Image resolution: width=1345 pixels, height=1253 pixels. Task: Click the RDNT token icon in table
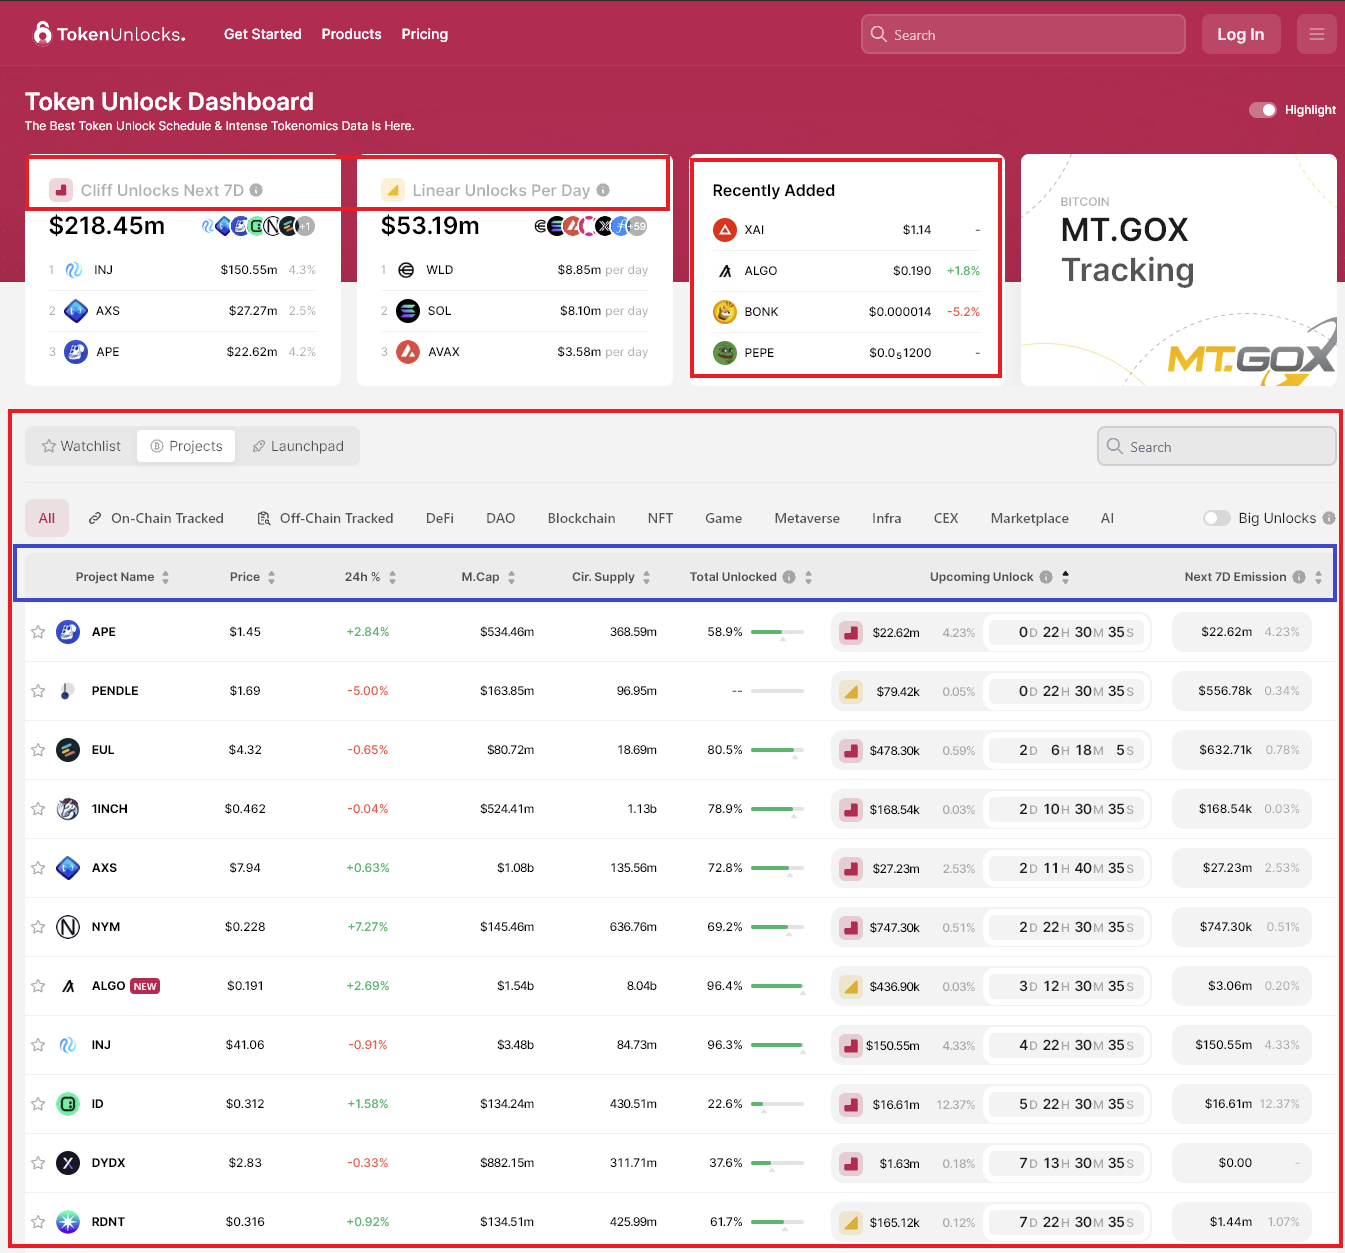tap(68, 1222)
